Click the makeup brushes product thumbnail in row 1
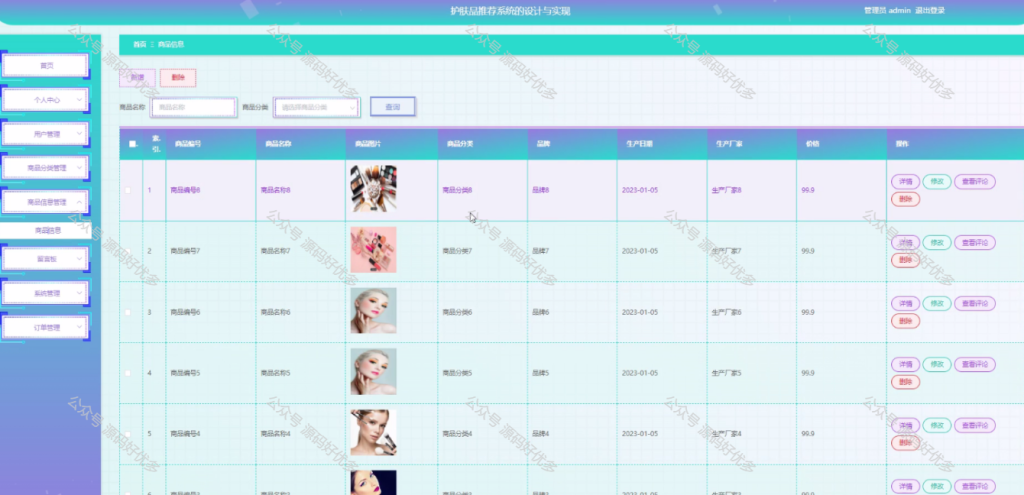The width and height of the screenshot is (1024, 495). pos(374,189)
